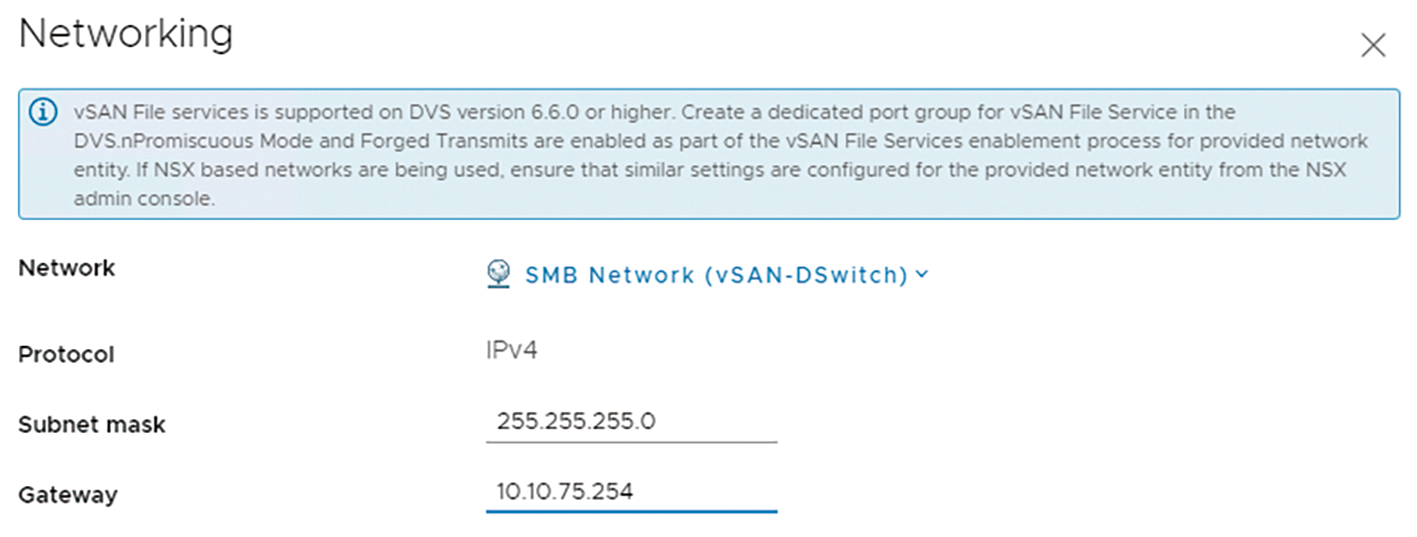
Task: Click the 'SMB Network' selection text
Action: [x=585, y=275]
